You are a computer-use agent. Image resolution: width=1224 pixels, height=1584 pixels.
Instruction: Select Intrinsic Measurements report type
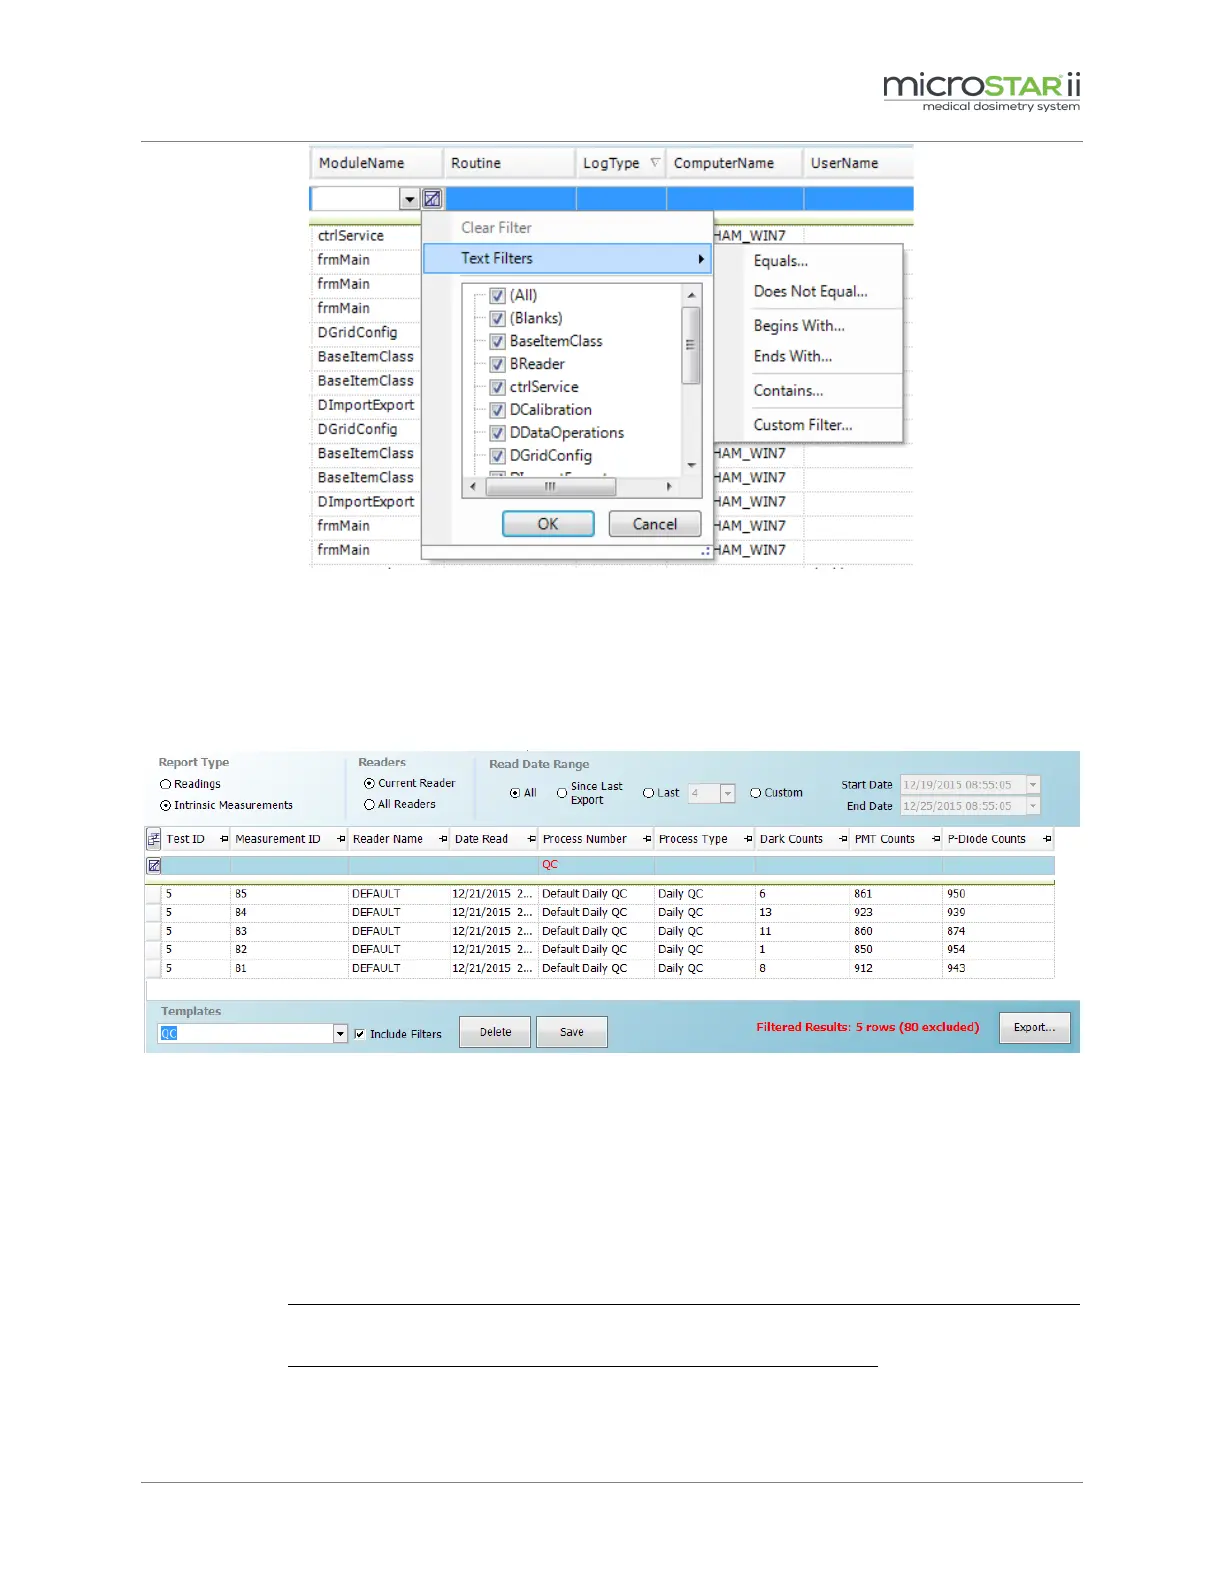tap(166, 805)
